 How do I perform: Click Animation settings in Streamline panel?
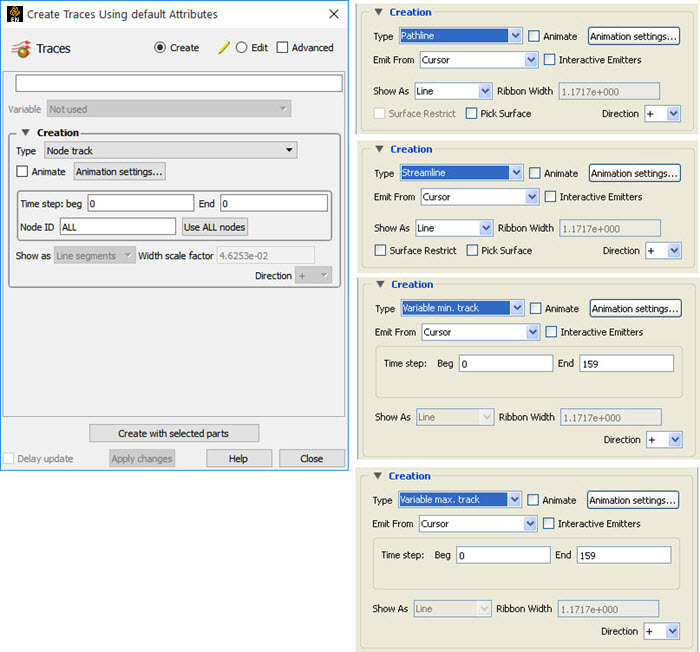634,173
